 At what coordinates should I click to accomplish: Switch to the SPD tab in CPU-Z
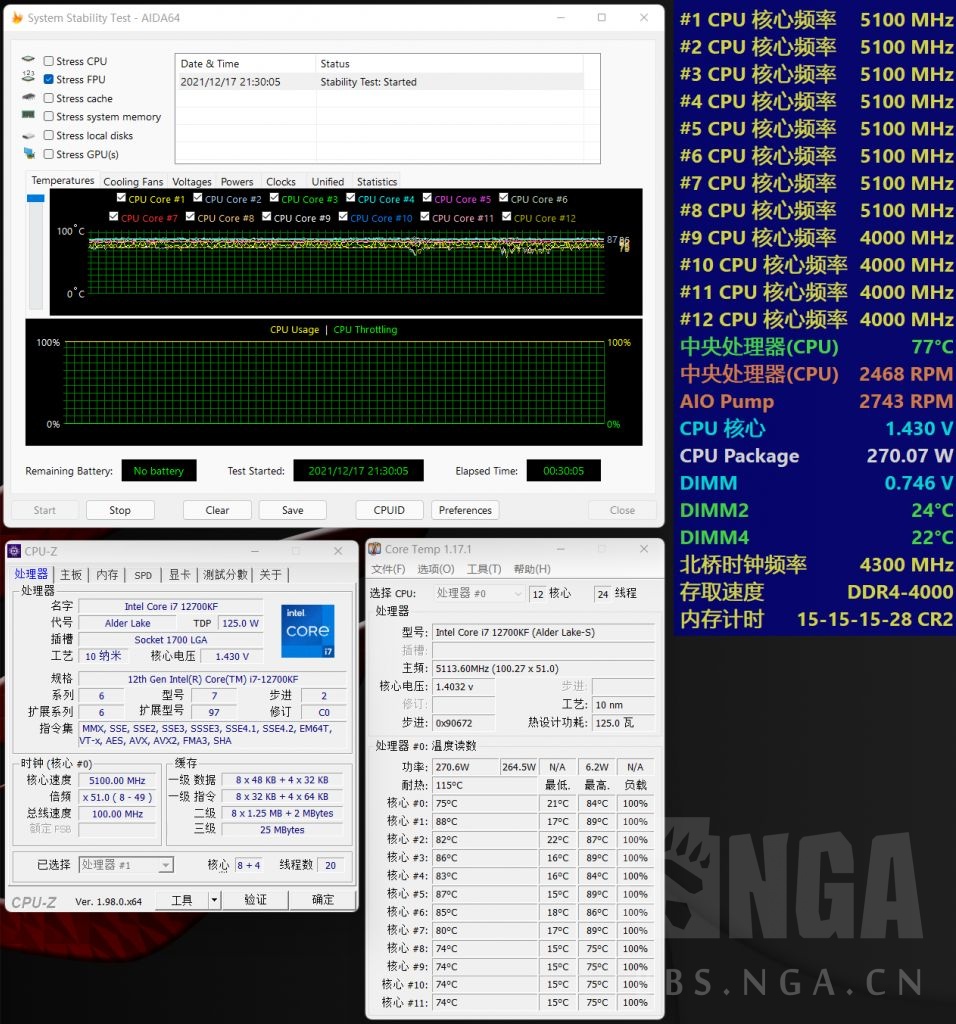142,575
